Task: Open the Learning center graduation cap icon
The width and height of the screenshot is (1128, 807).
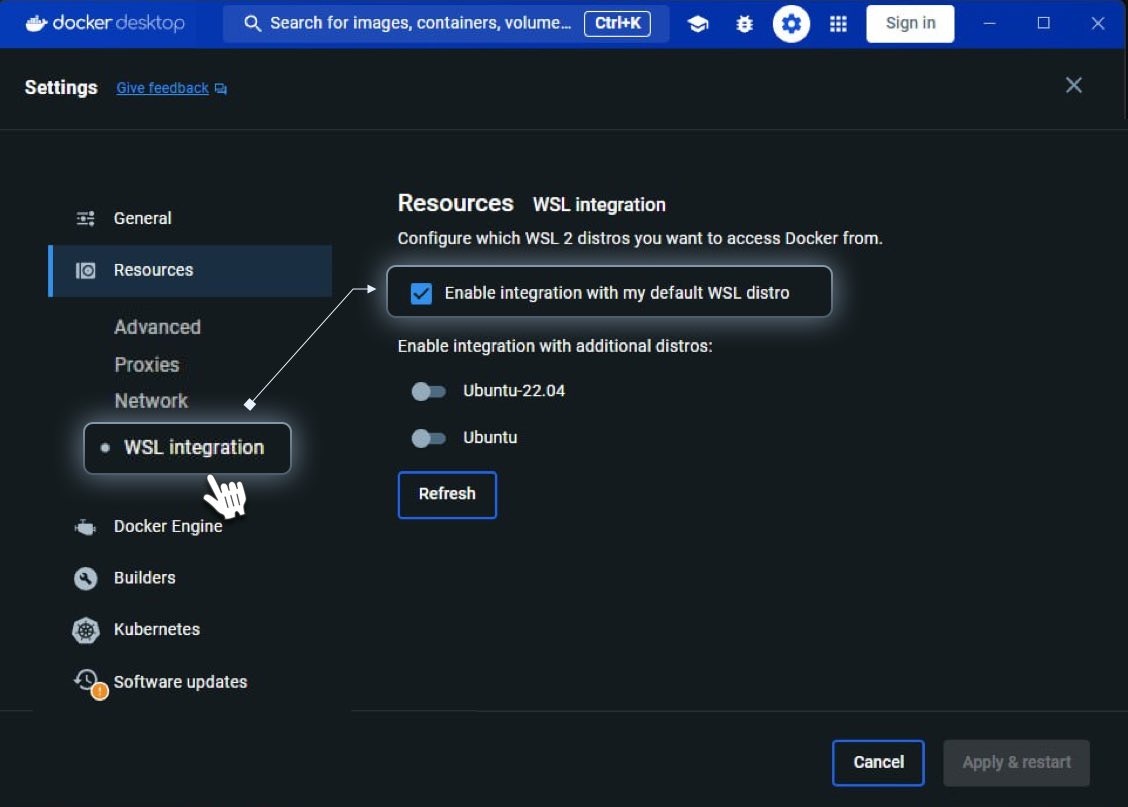Action: click(697, 24)
